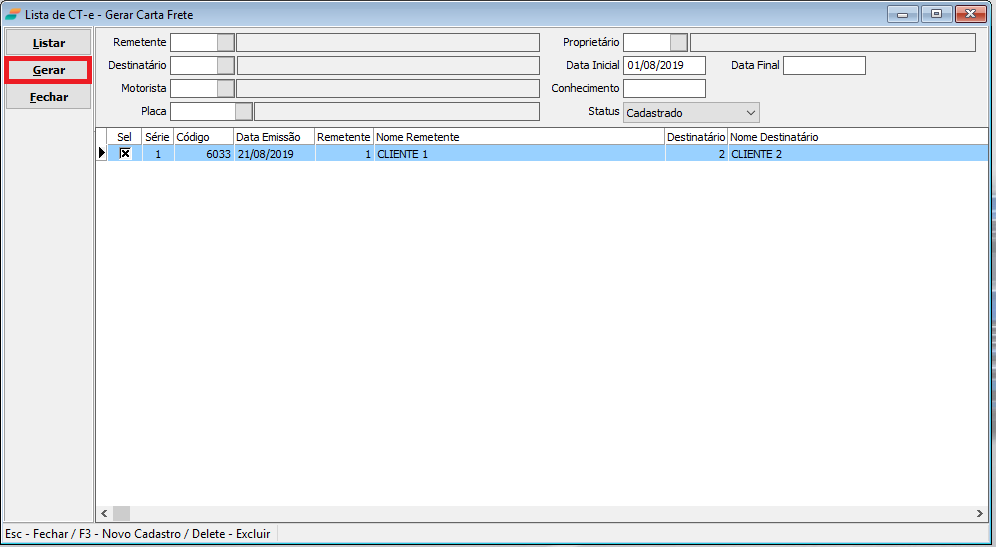The image size is (996, 547).
Task: Maximize the Lista de CT-e window
Action: 937,14
